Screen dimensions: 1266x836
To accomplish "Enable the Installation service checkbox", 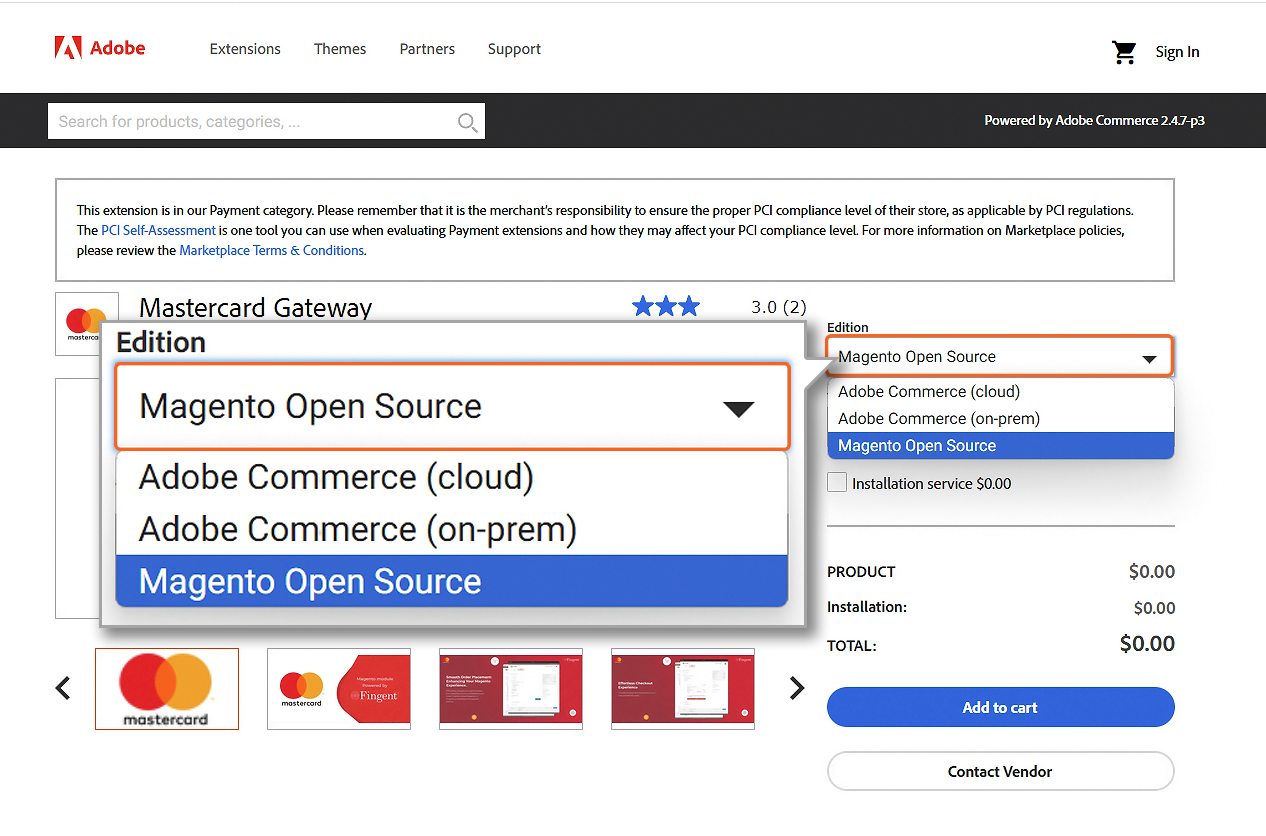I will pos(837,483).
